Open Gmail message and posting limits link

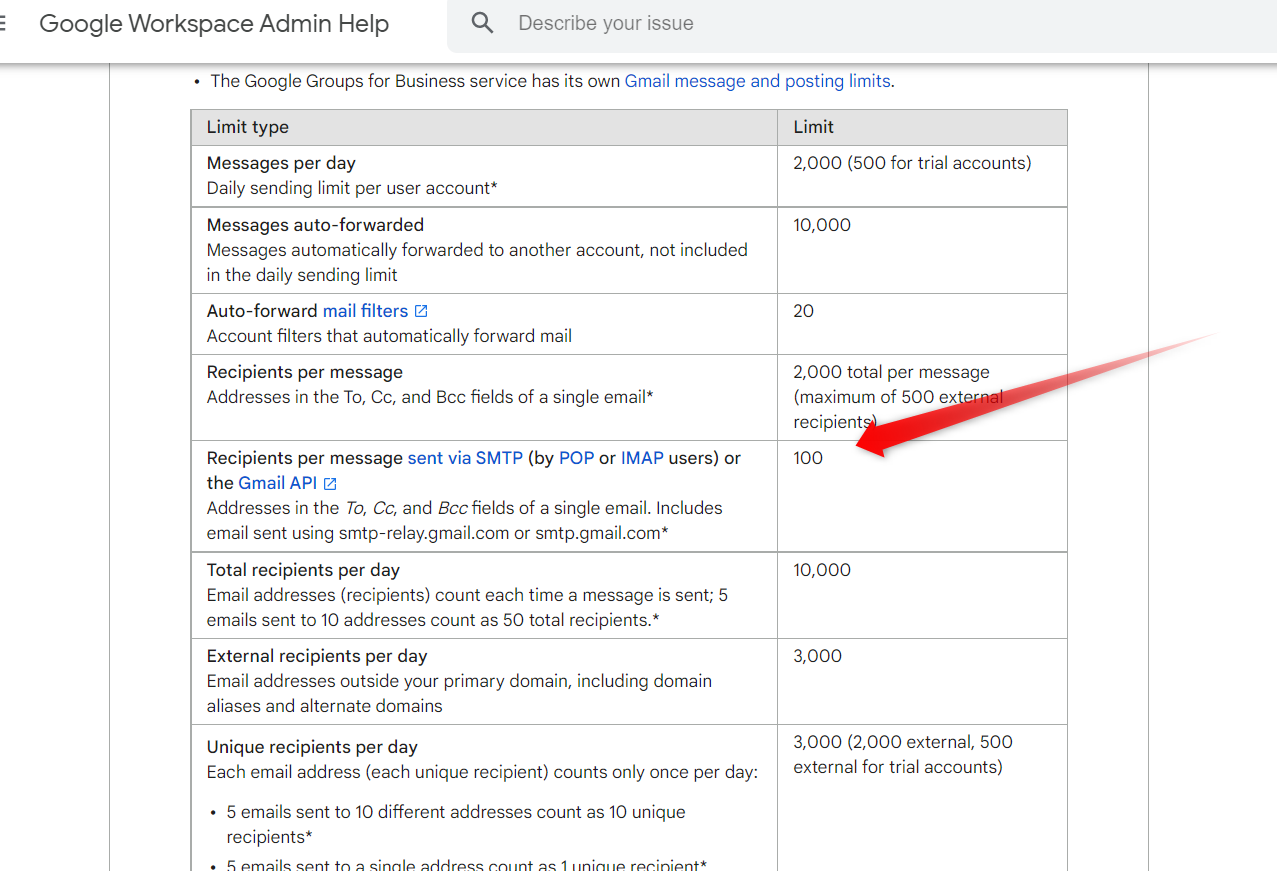point(757,81)
